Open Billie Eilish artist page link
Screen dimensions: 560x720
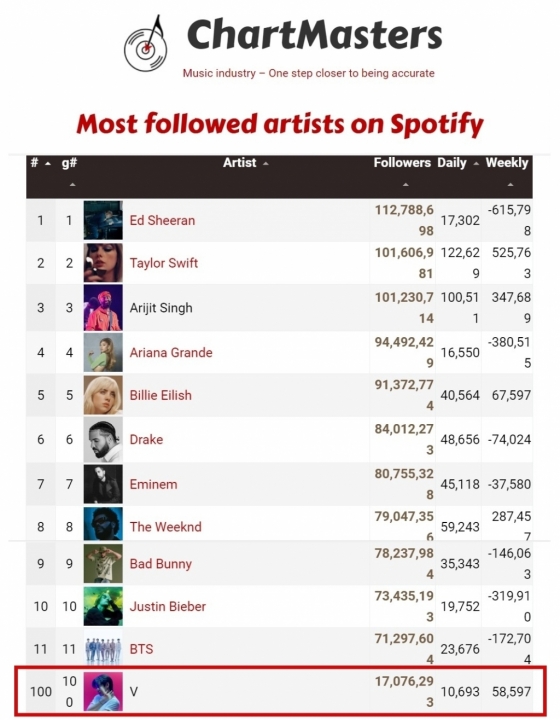(160, 395)
